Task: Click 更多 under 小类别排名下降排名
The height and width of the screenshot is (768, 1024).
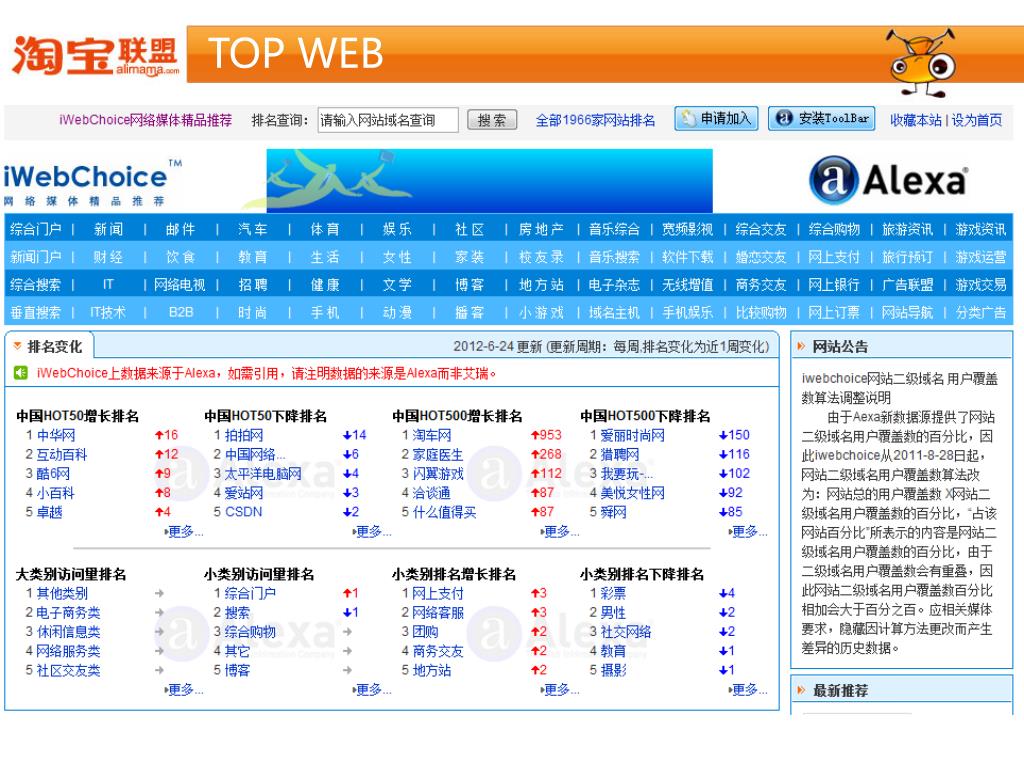Action: click(749, 690)
